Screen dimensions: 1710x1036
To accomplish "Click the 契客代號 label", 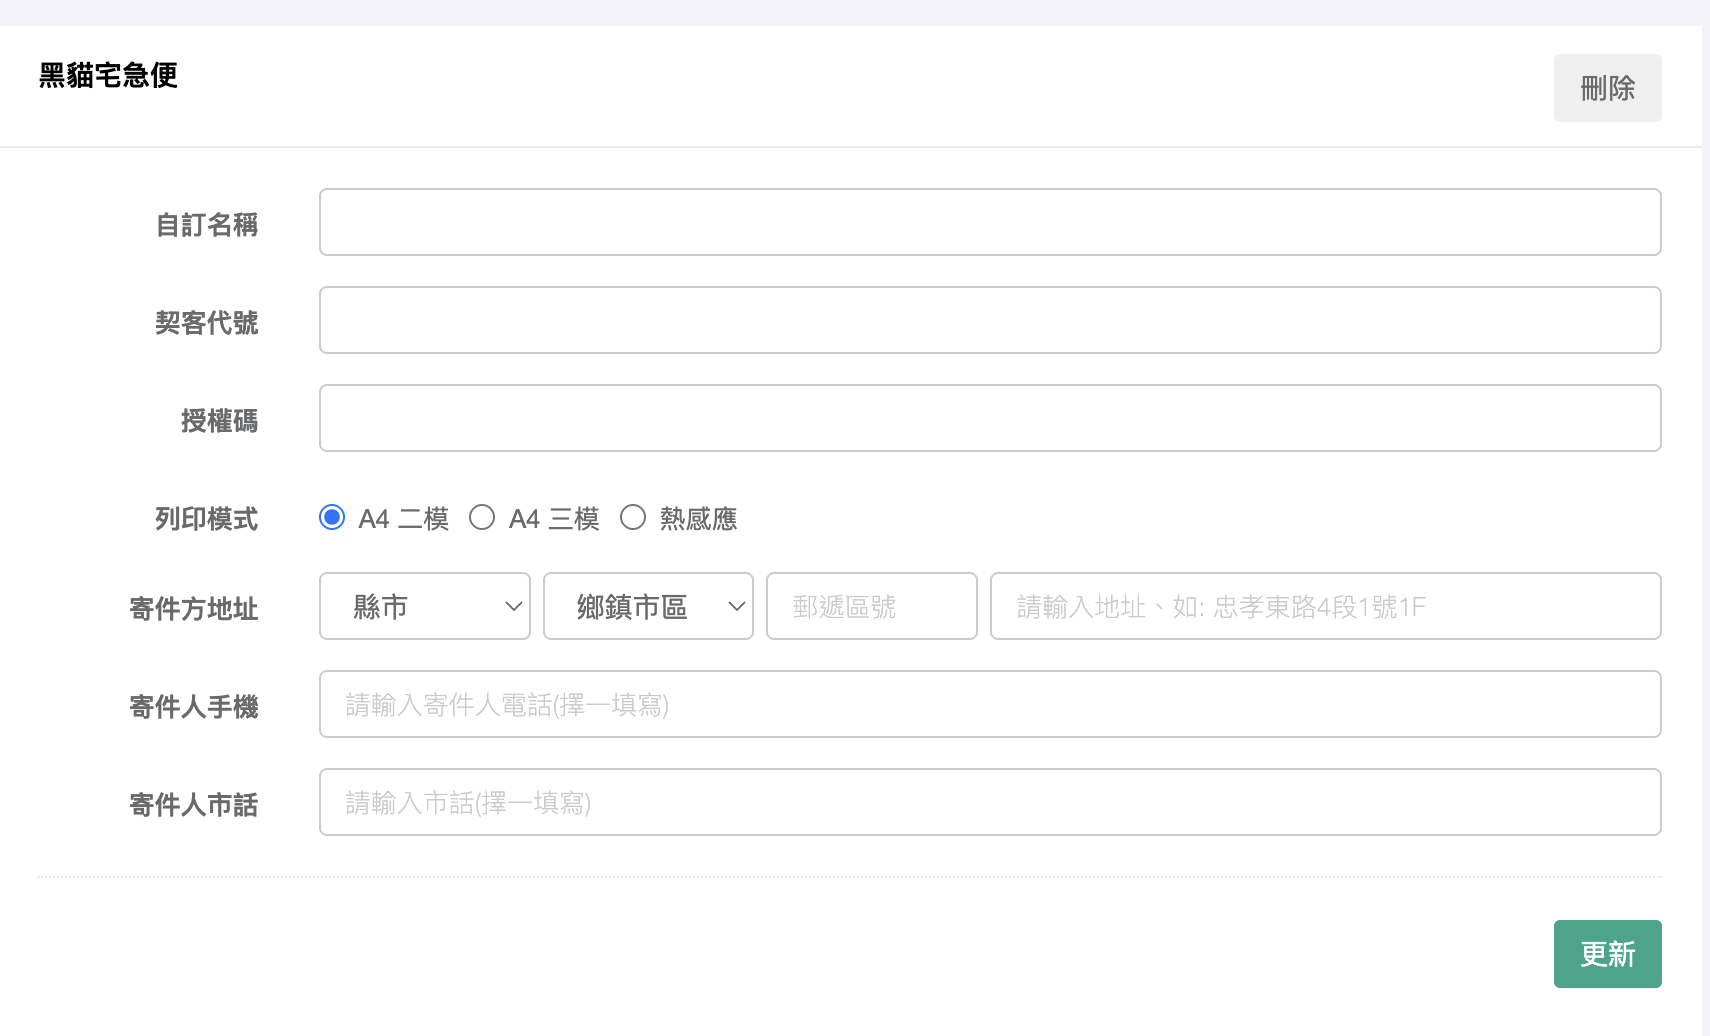I will (x=206, y=322).
